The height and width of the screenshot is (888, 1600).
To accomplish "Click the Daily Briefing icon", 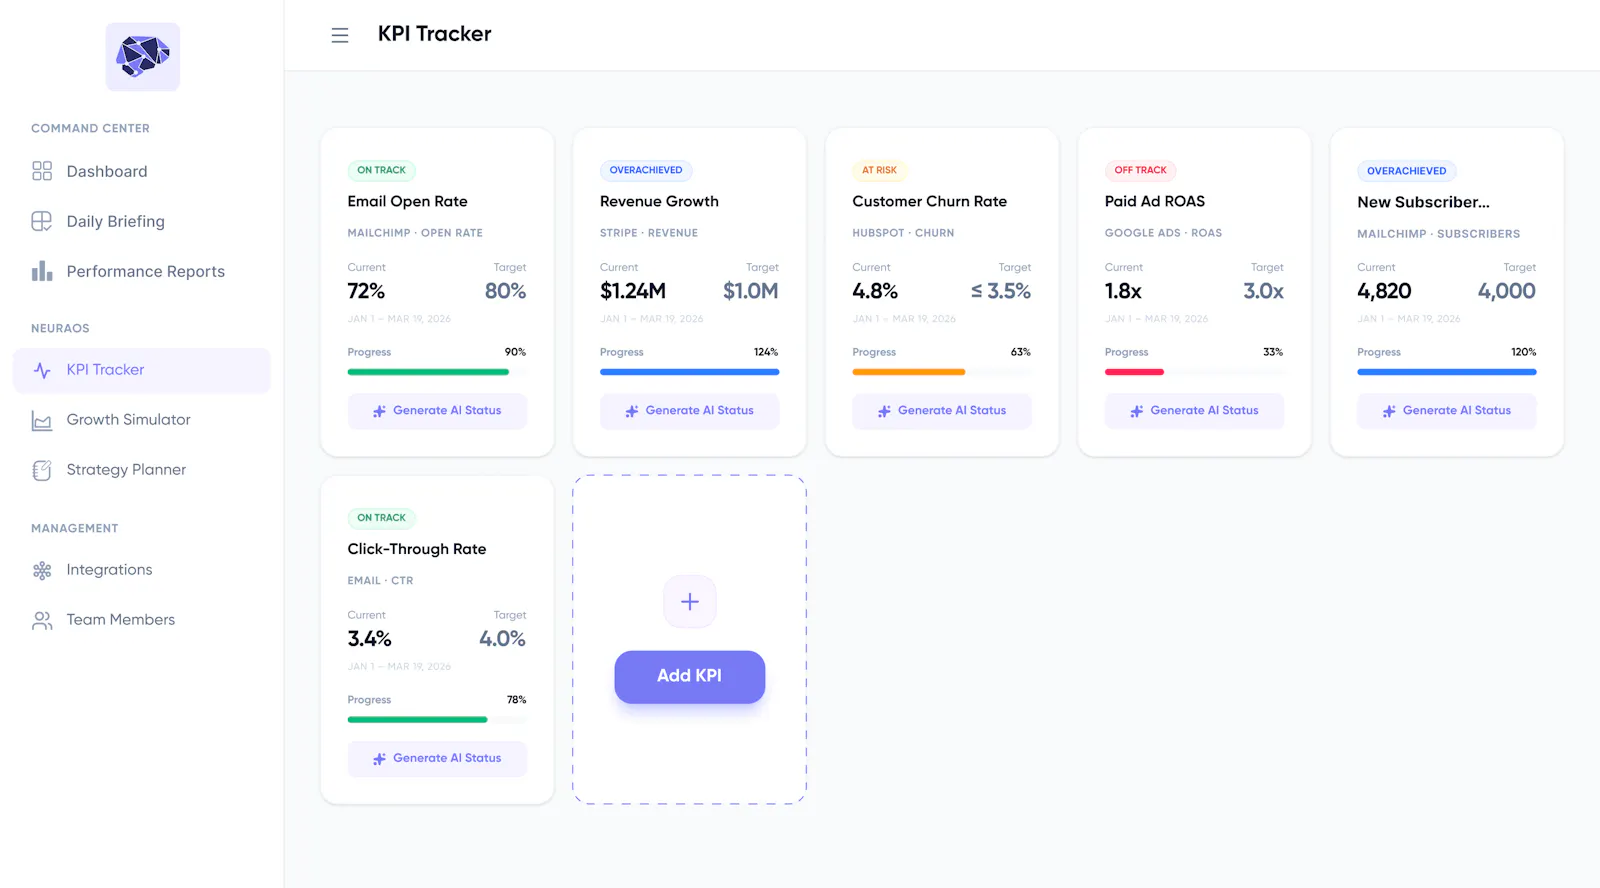I will click(42, 221).
